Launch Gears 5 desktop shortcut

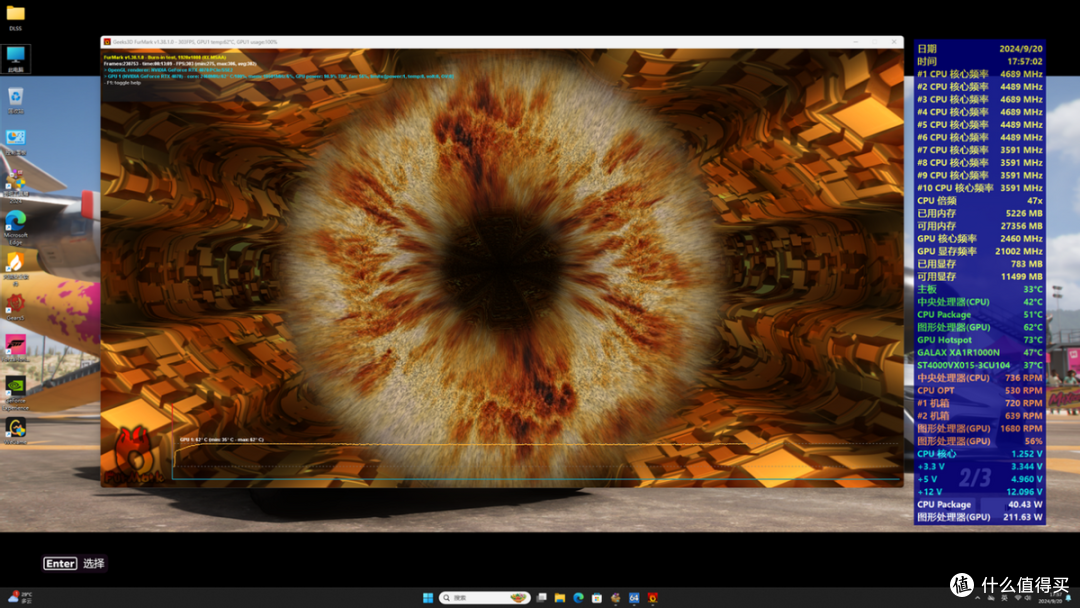(x=15, y=306)
